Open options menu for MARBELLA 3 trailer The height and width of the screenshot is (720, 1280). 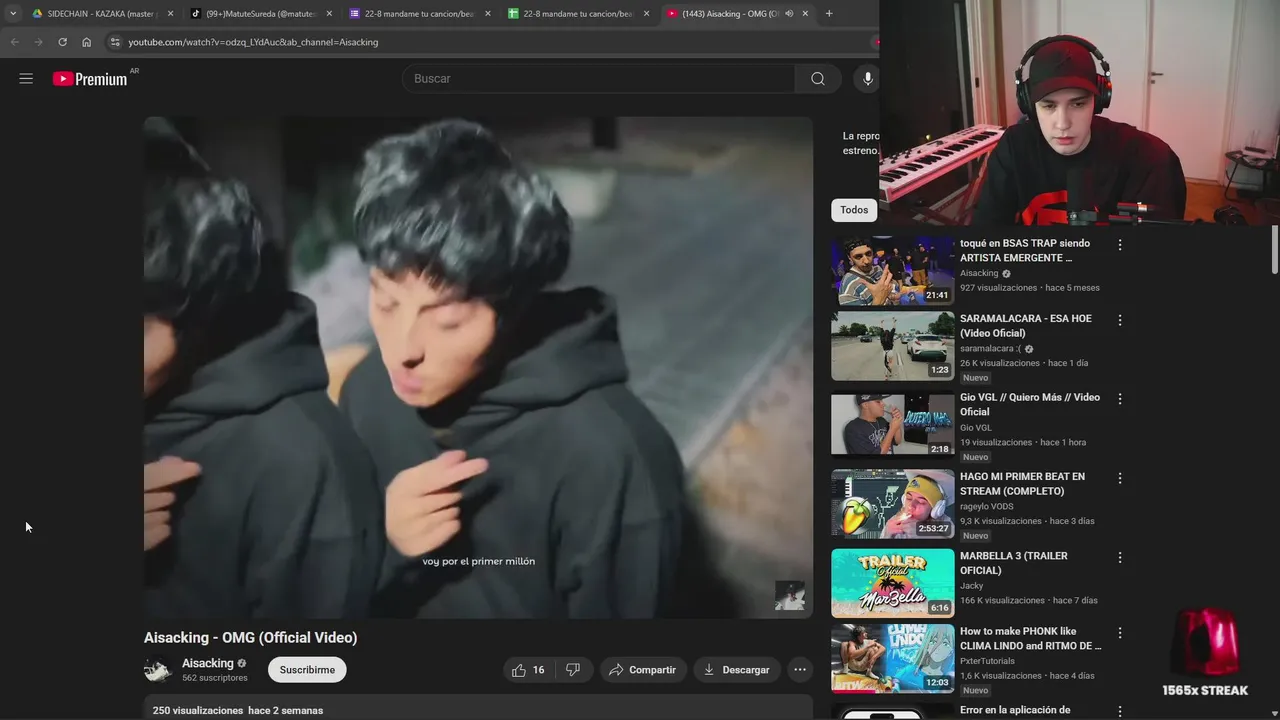[x=1119, y=557]
